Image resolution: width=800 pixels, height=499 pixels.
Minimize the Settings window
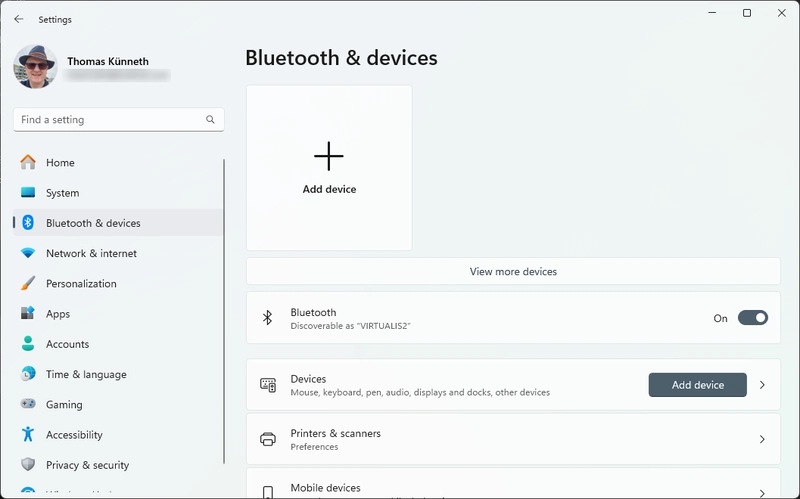pos(712,13)
